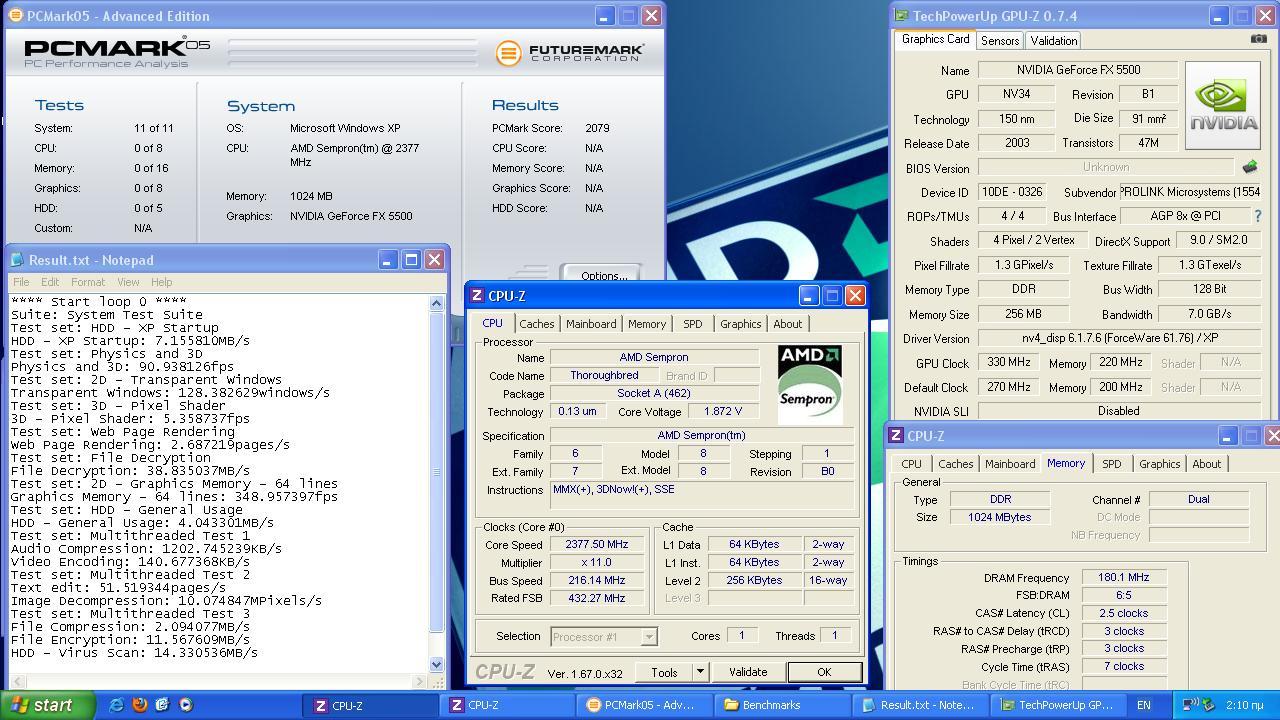The image size is (1280, 720).
Task: Open Notepad View menu
Action: (x=128, y=282)
